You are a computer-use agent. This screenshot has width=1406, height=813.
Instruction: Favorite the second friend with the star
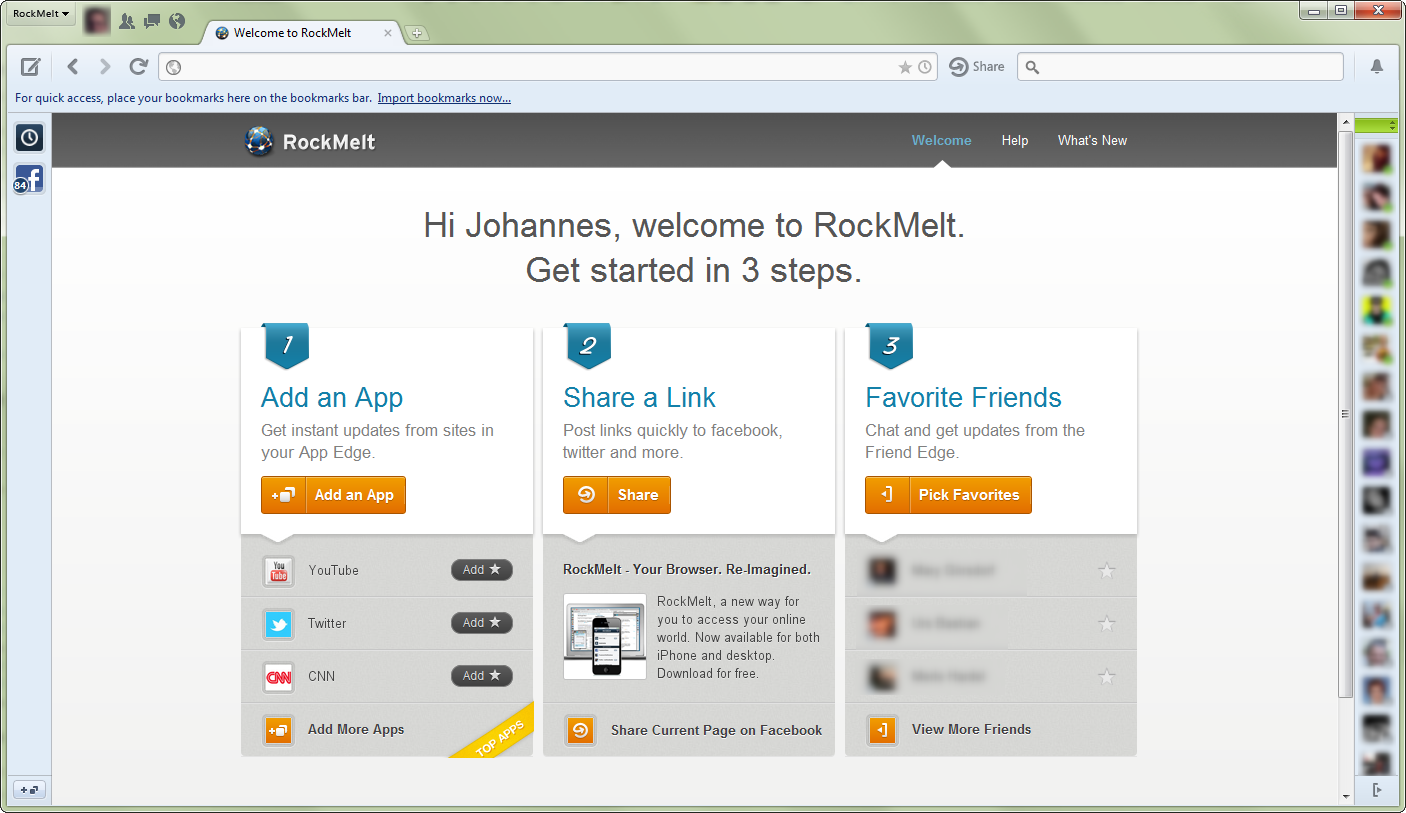pyautogui.click(x=1107, y=624)
